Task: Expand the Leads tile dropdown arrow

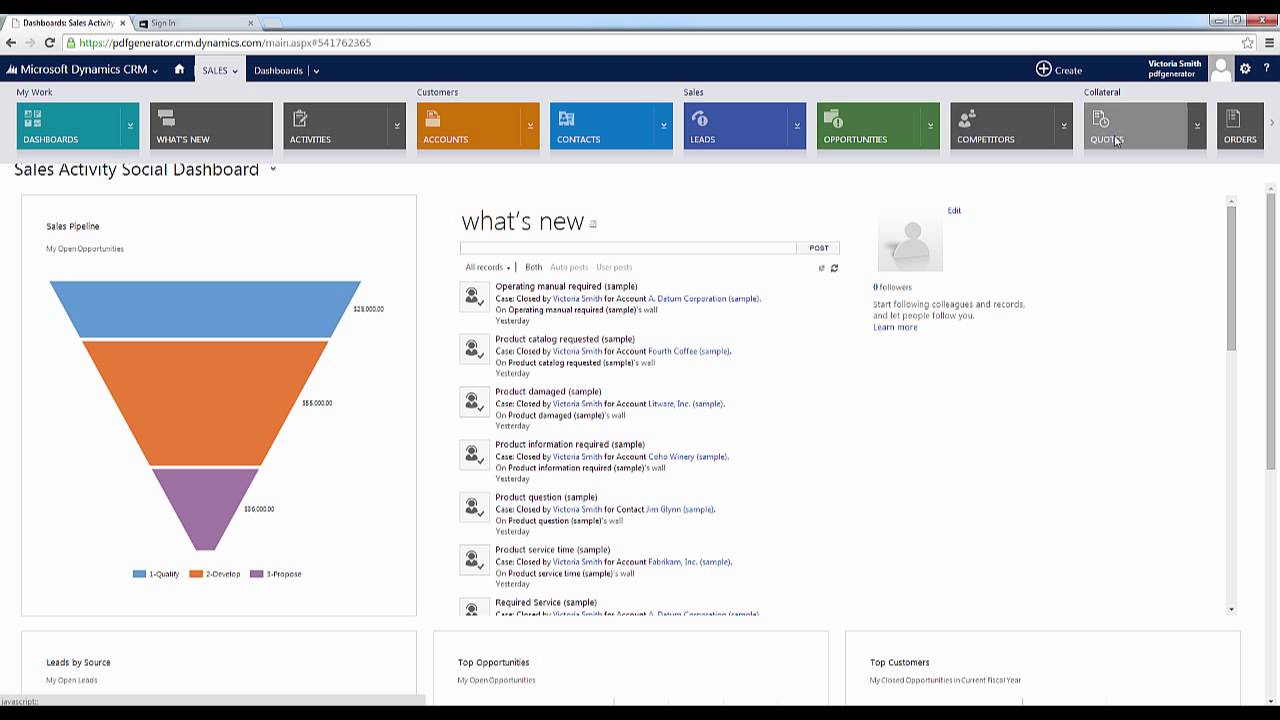Action: click(x=797, y=126)
